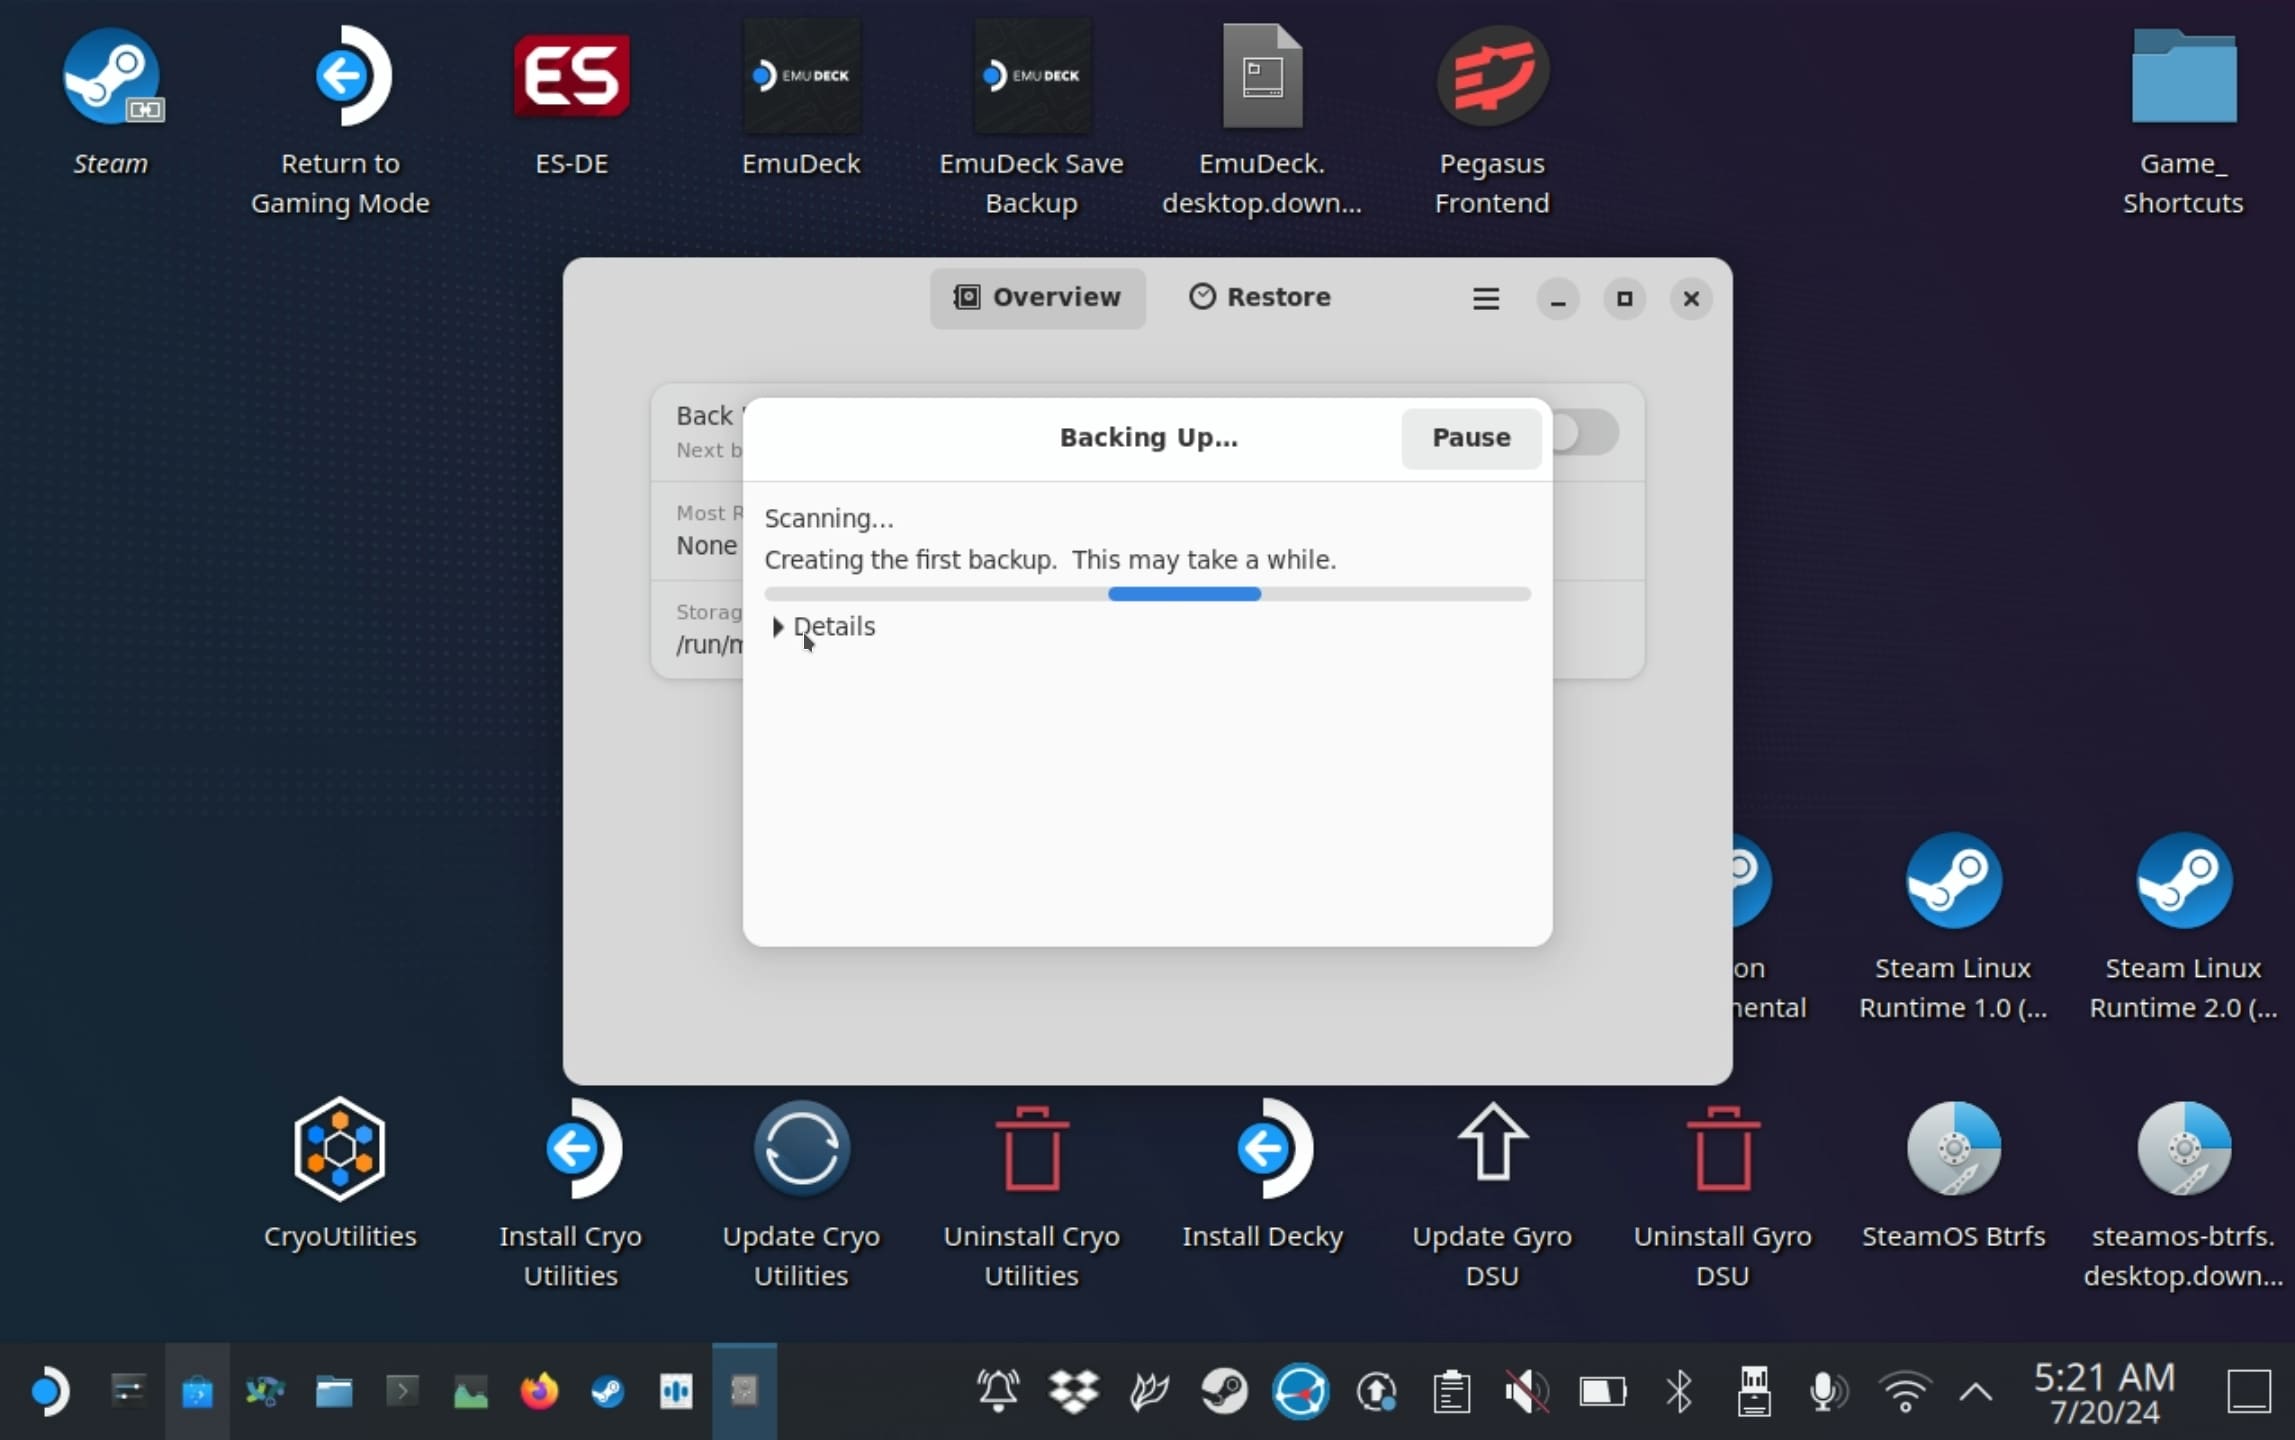
Task: Select Install Cryo Utilities icon
Action: click(571, 1193)
